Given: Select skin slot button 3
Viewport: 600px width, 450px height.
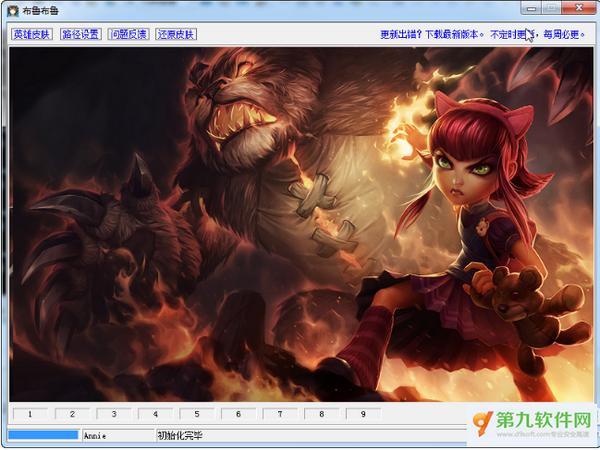Looking at the screenshot, I should coord(114,414).
